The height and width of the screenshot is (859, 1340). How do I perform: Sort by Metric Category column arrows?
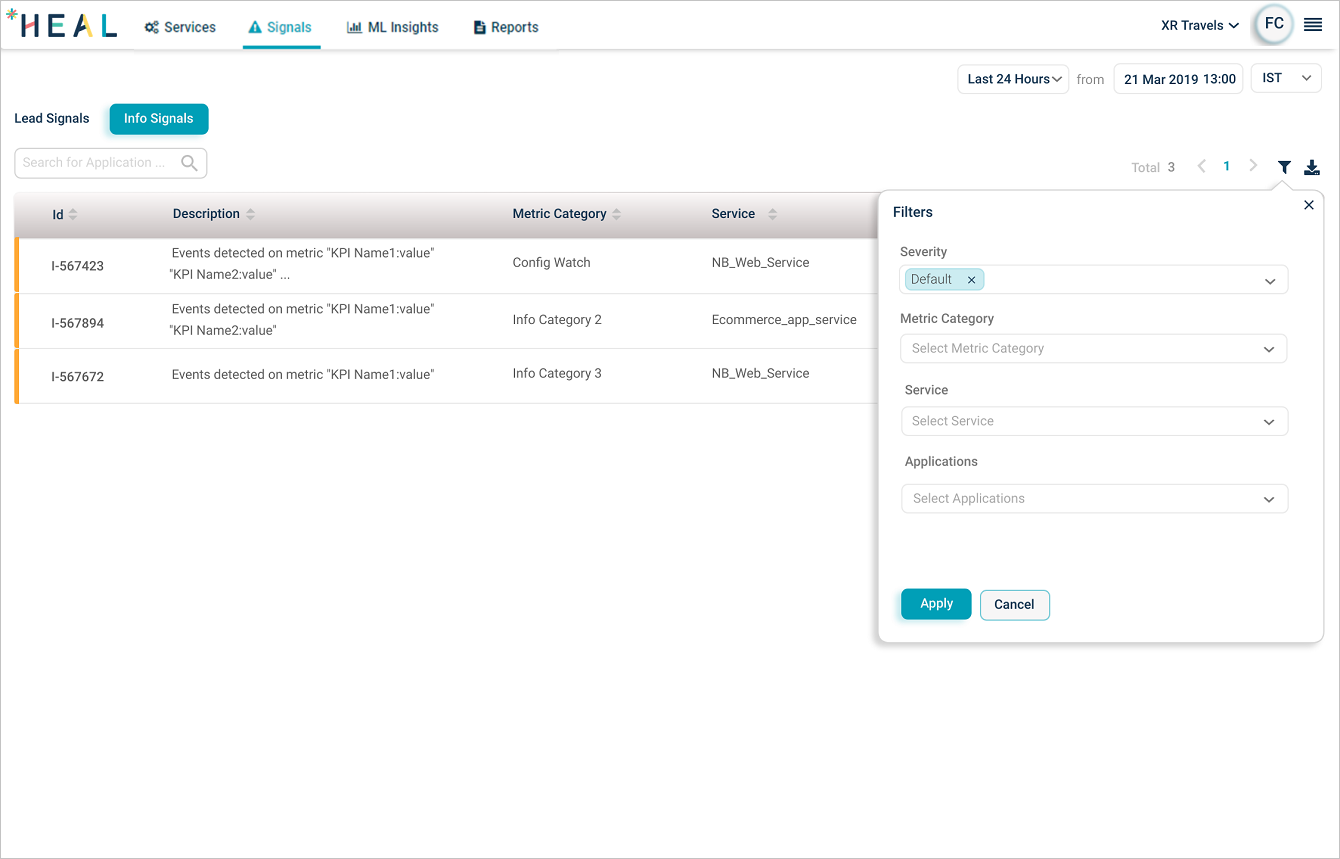point(617,214)
